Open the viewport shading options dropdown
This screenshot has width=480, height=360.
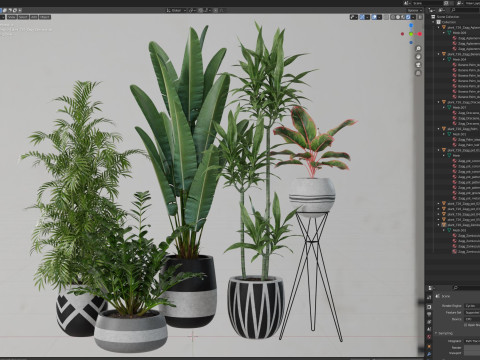[x=413, y=17]
